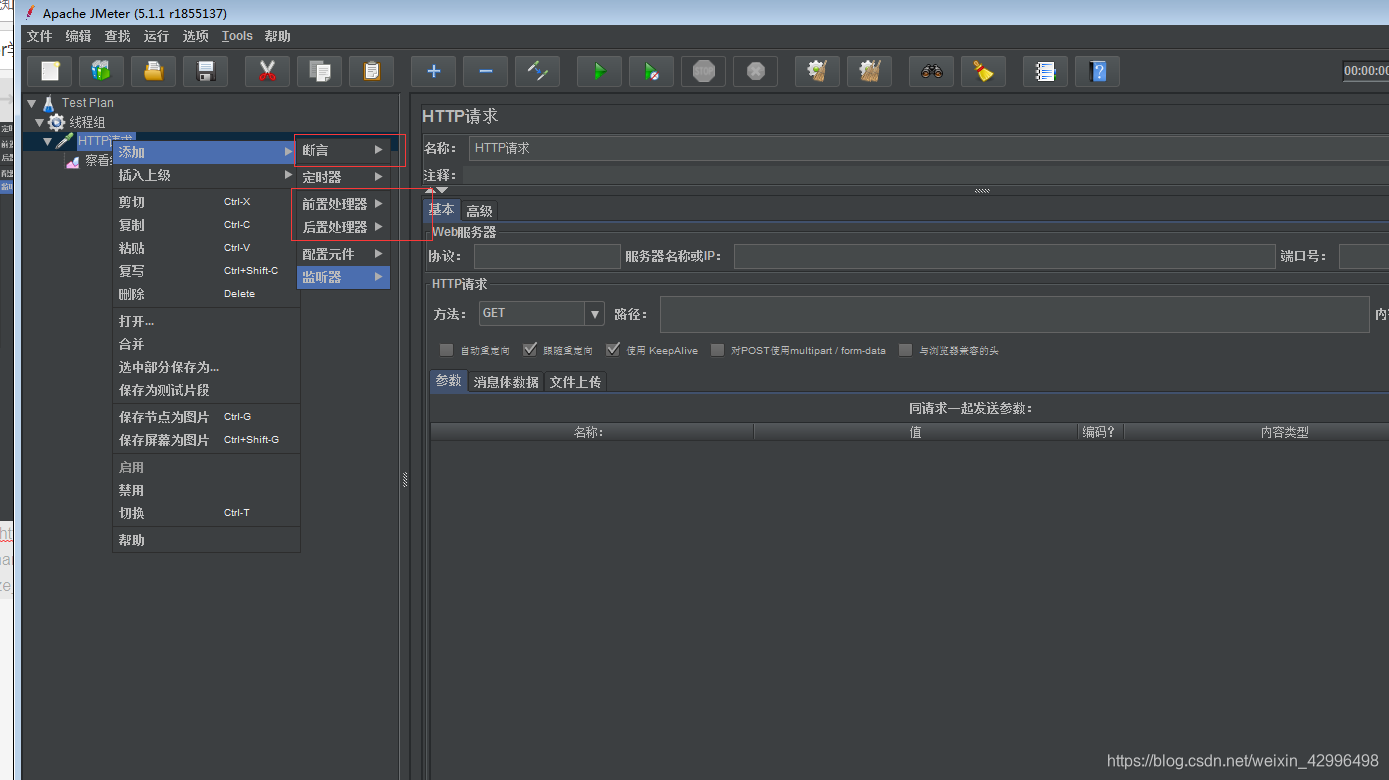
Task: Enable 对POST使用multipart / form-data checkbox
Action: tap(717, 350)
